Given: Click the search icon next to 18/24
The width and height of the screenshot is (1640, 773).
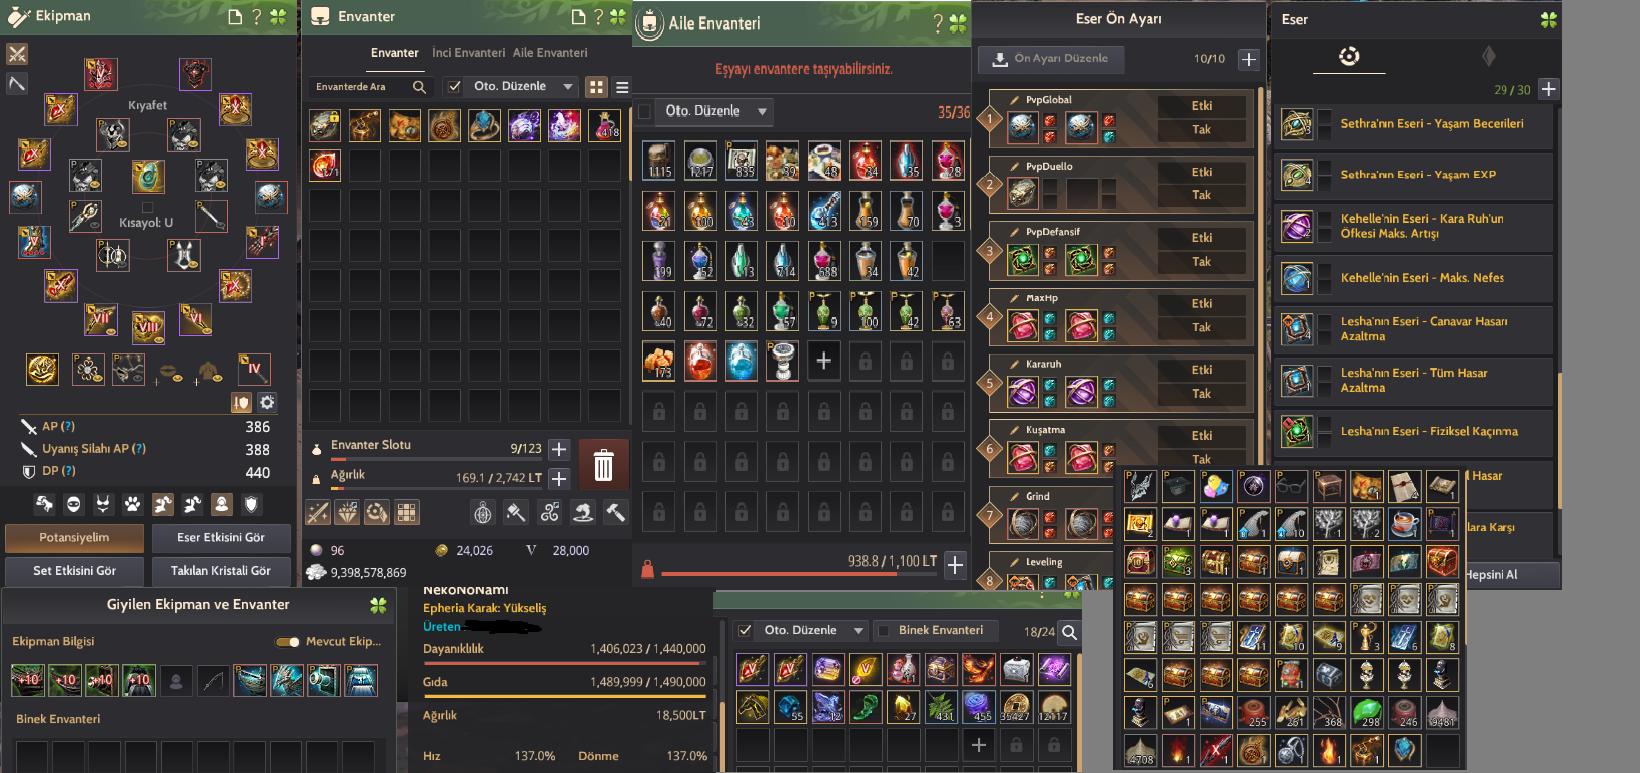Looking at the screenshot, I should coord(1069,632).
